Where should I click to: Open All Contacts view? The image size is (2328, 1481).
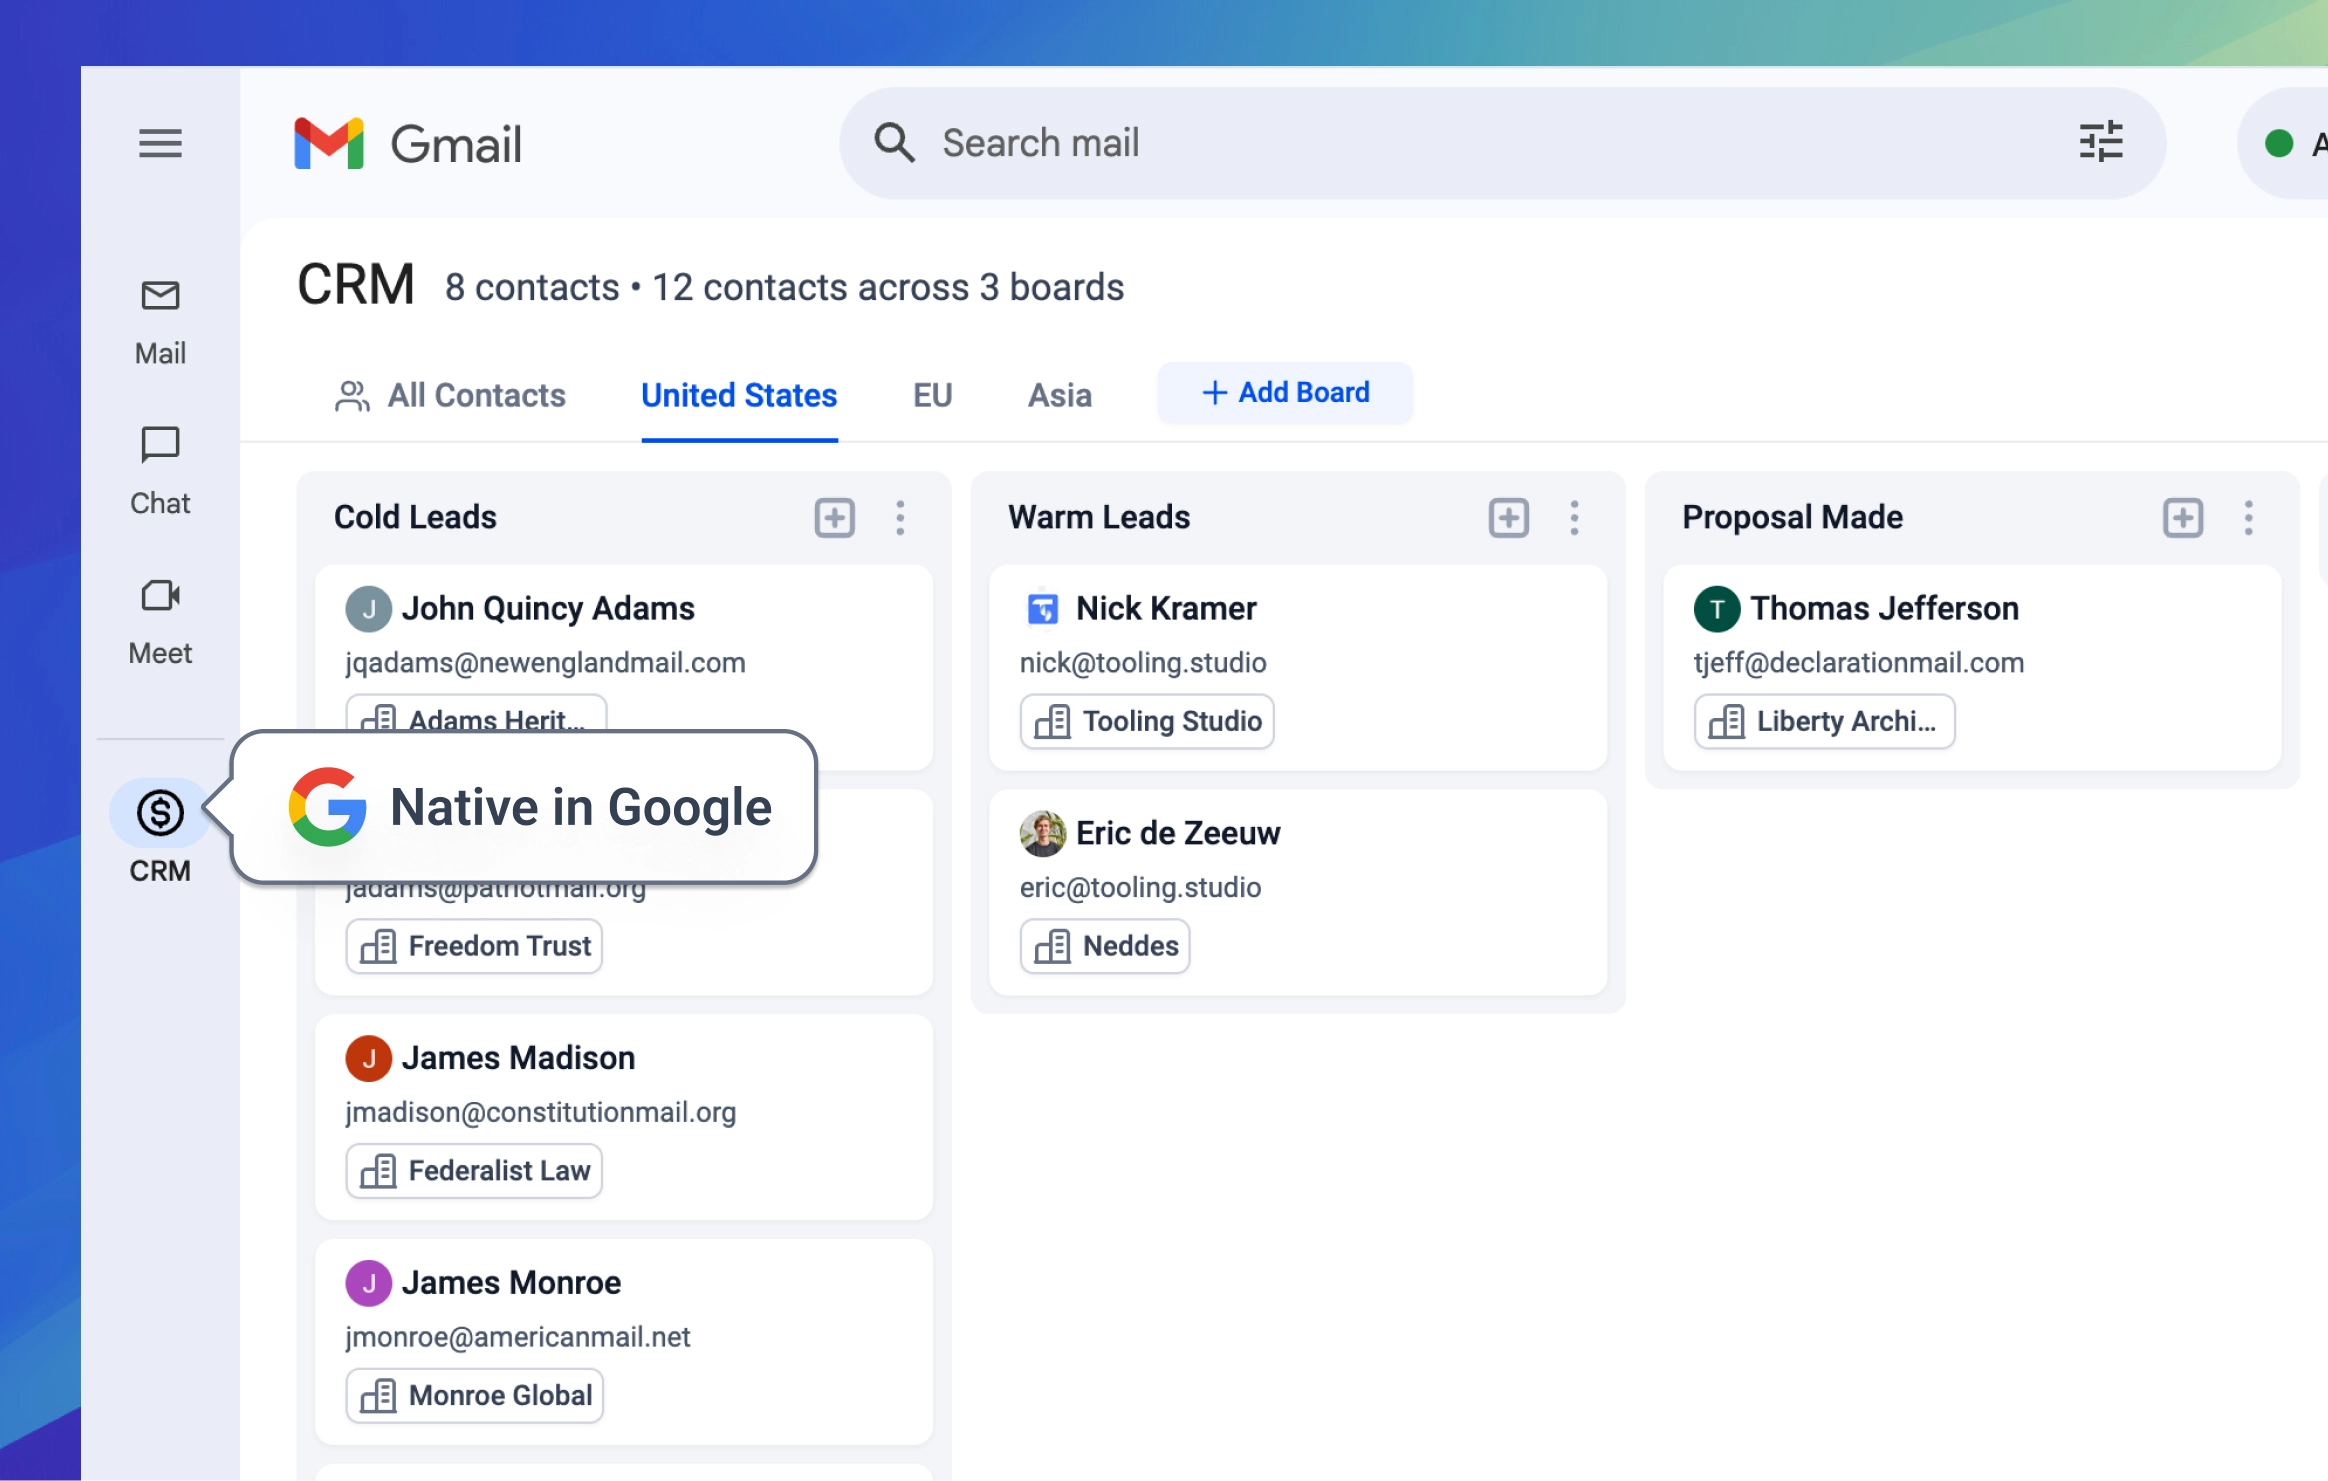(448, 394)
